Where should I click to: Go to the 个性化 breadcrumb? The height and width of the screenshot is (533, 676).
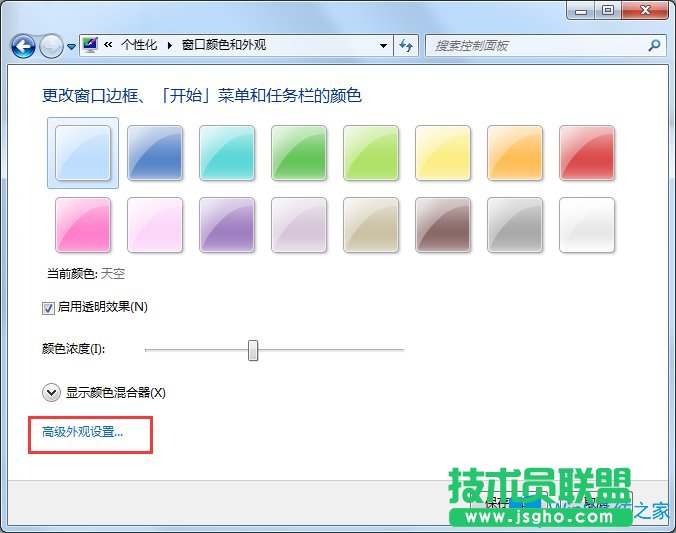coord(139,45)
